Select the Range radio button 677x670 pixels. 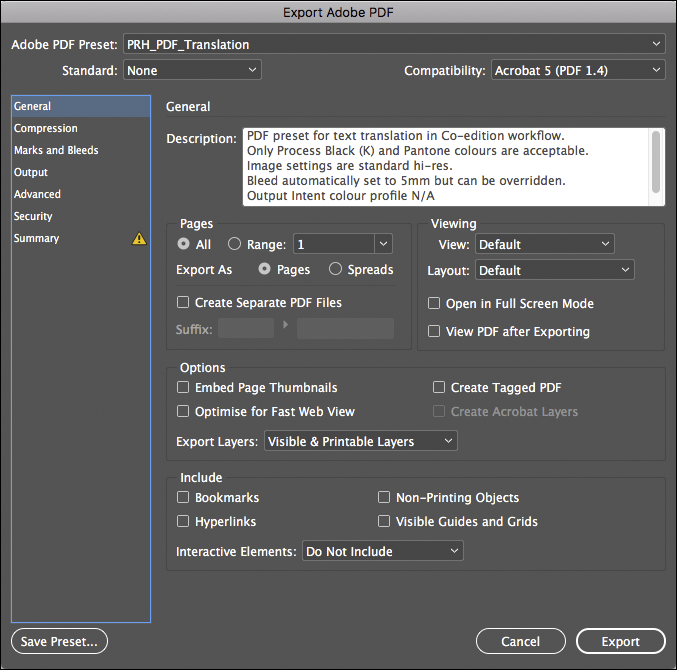tap(234, 244)
